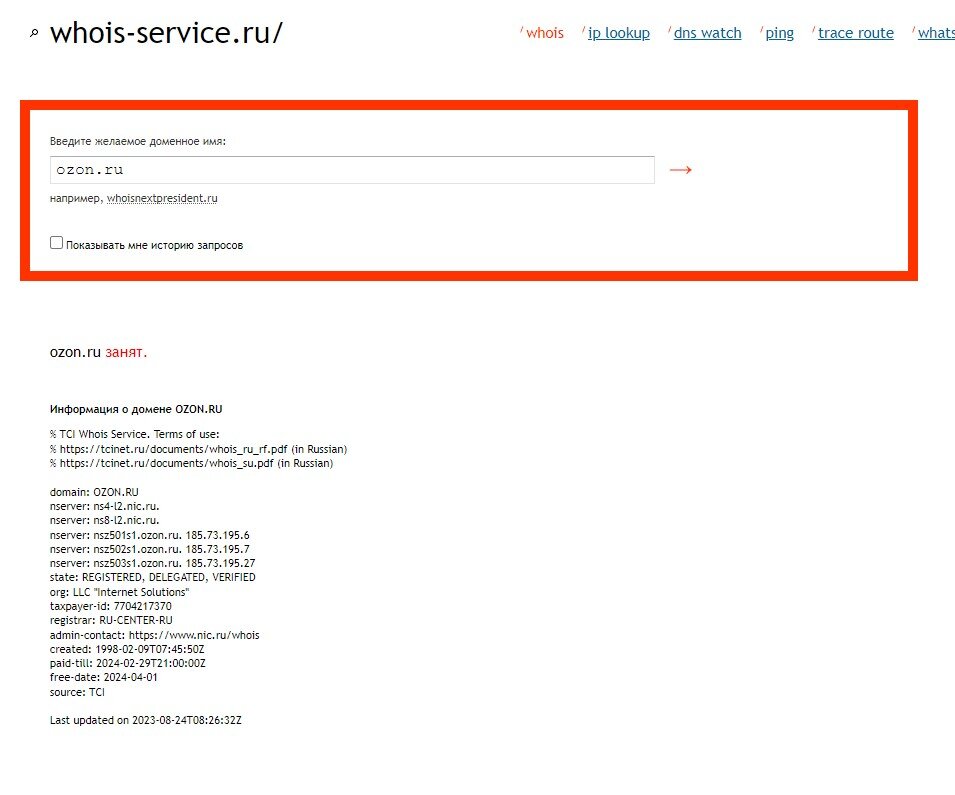
Task: Click the 'source: TCI' line
Action: click(77, 692)
